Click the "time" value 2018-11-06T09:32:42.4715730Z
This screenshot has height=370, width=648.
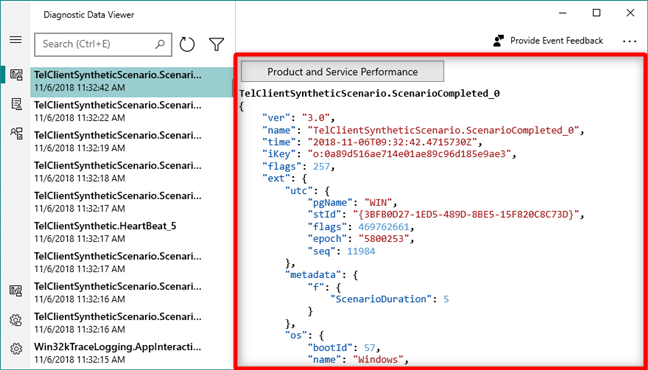(395, 142)
